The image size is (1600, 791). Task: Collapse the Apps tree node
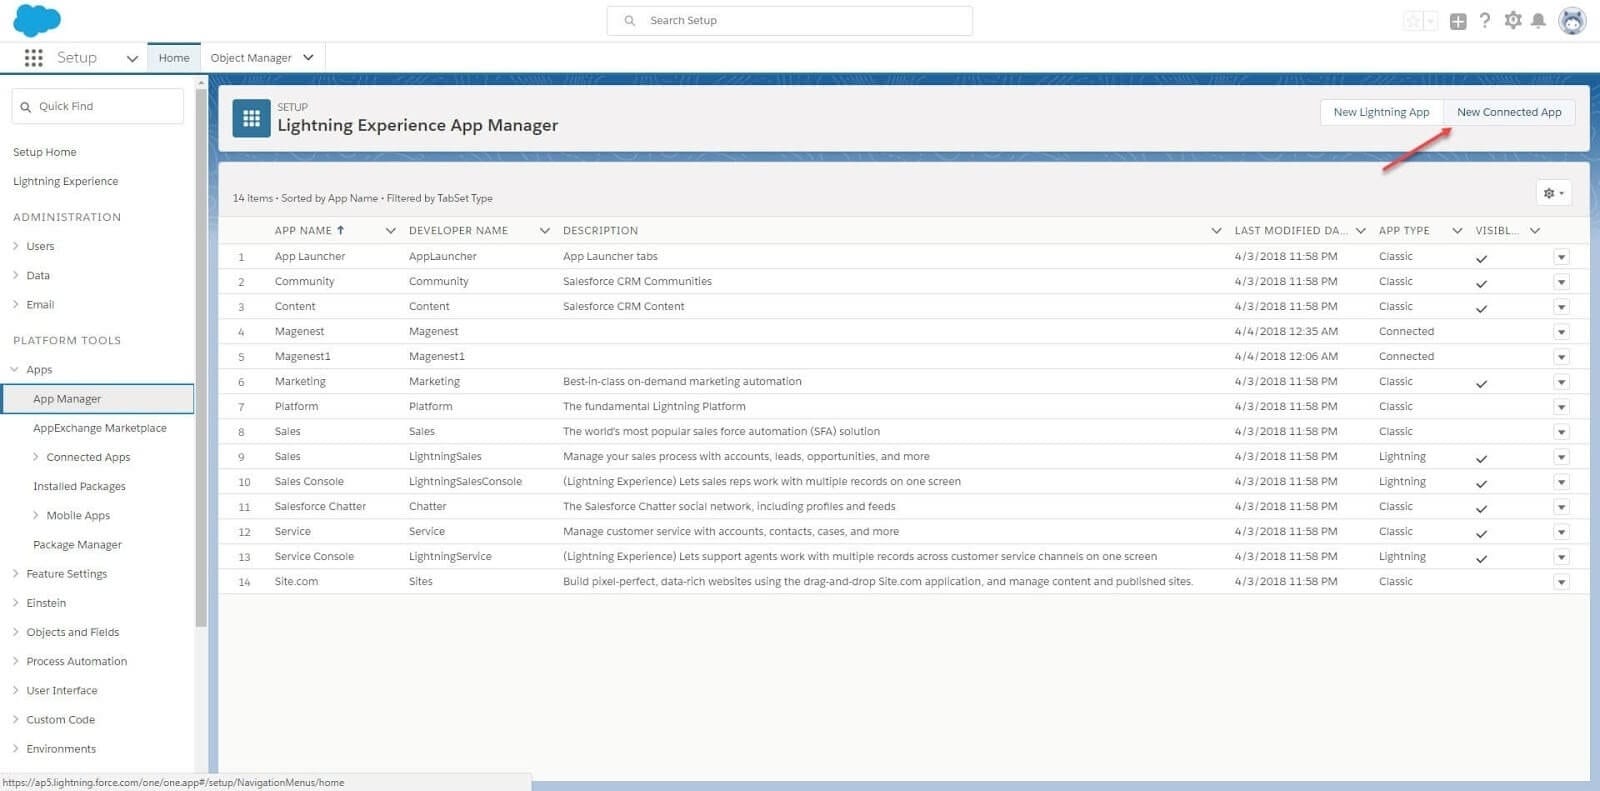click(x=15, y=370)
